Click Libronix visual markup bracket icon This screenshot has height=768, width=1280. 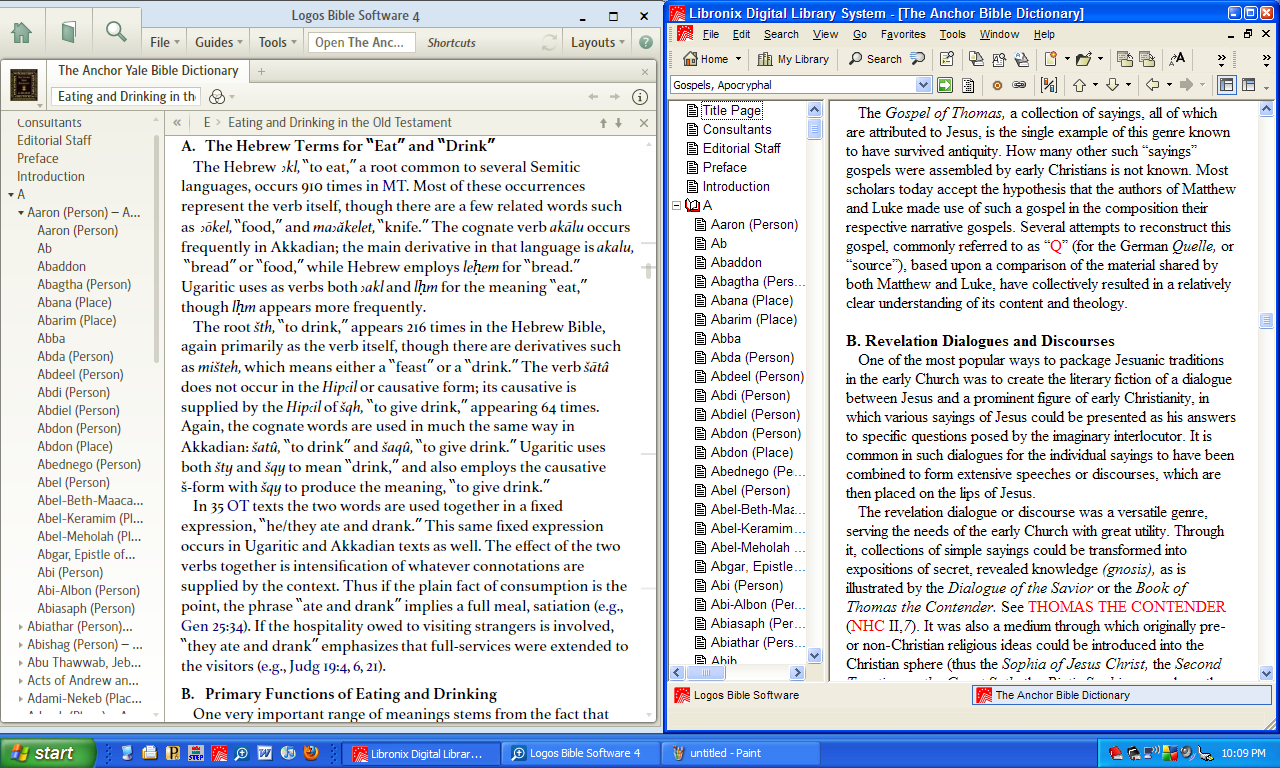(x=1048, y=85)
